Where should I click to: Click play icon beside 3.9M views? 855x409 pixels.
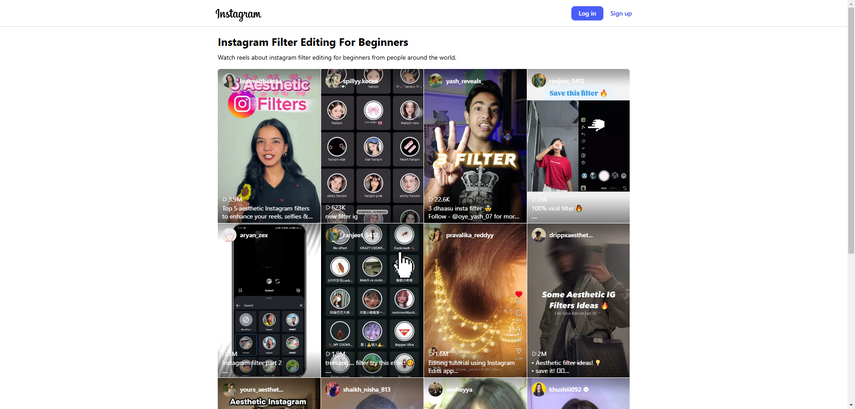click(225, 200)
